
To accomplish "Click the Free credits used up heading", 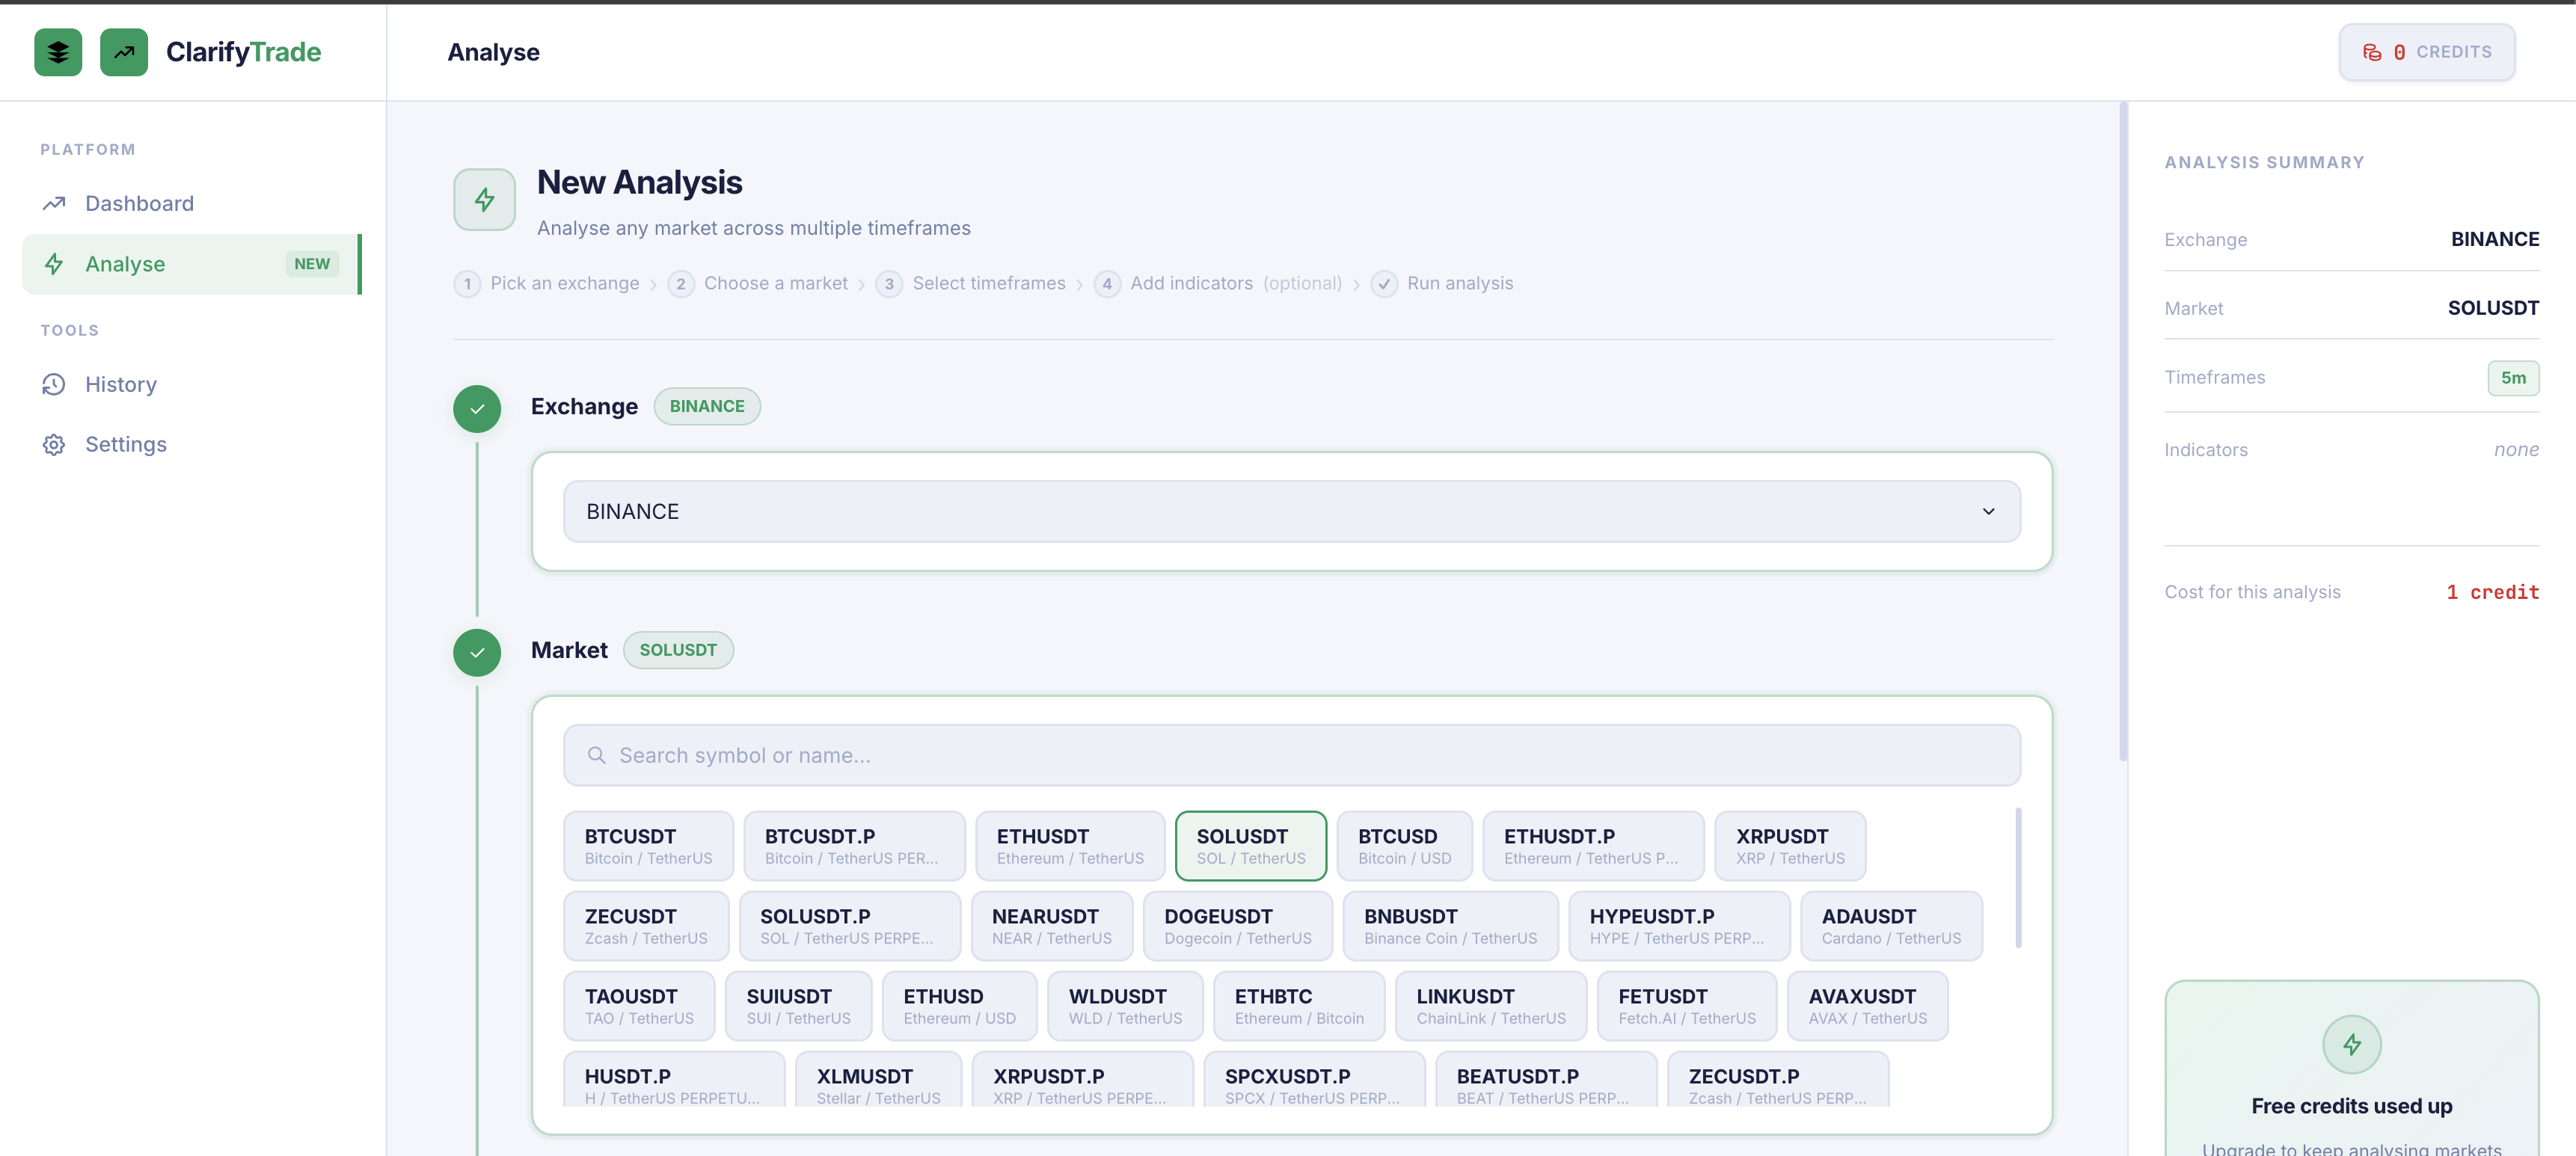I will tap(2351, 1106).
